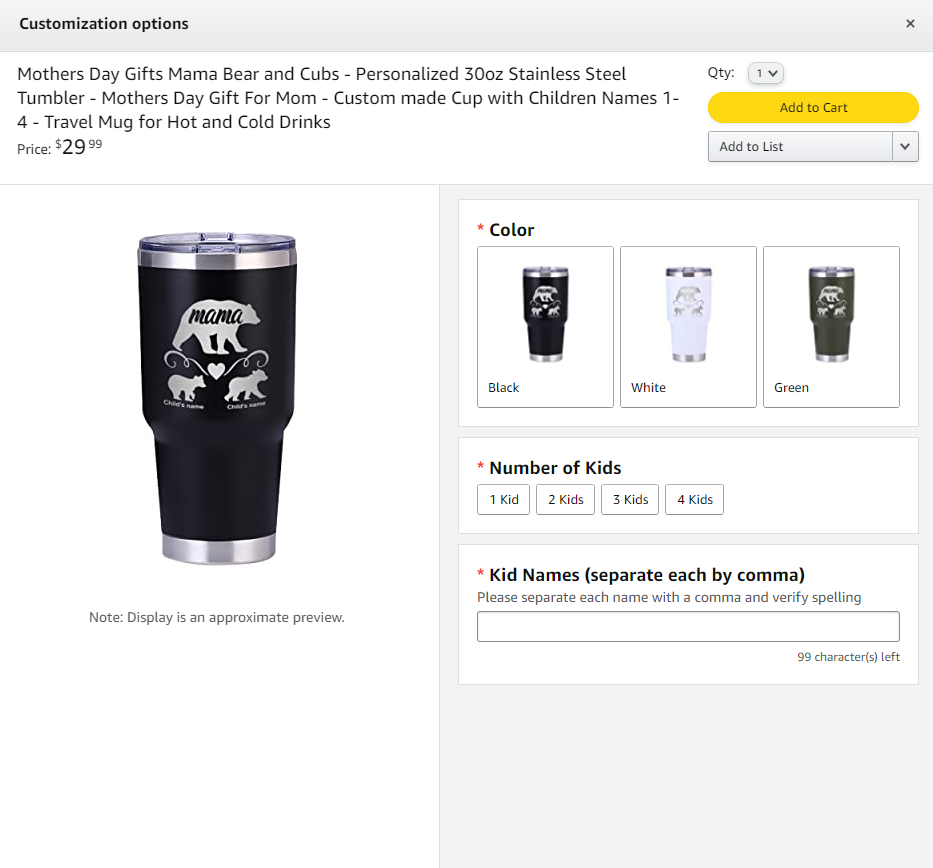Click the black tumbler thumbnail image
Image resolution: width=933 pixels, height=868 pixels.
pos(545,314)
